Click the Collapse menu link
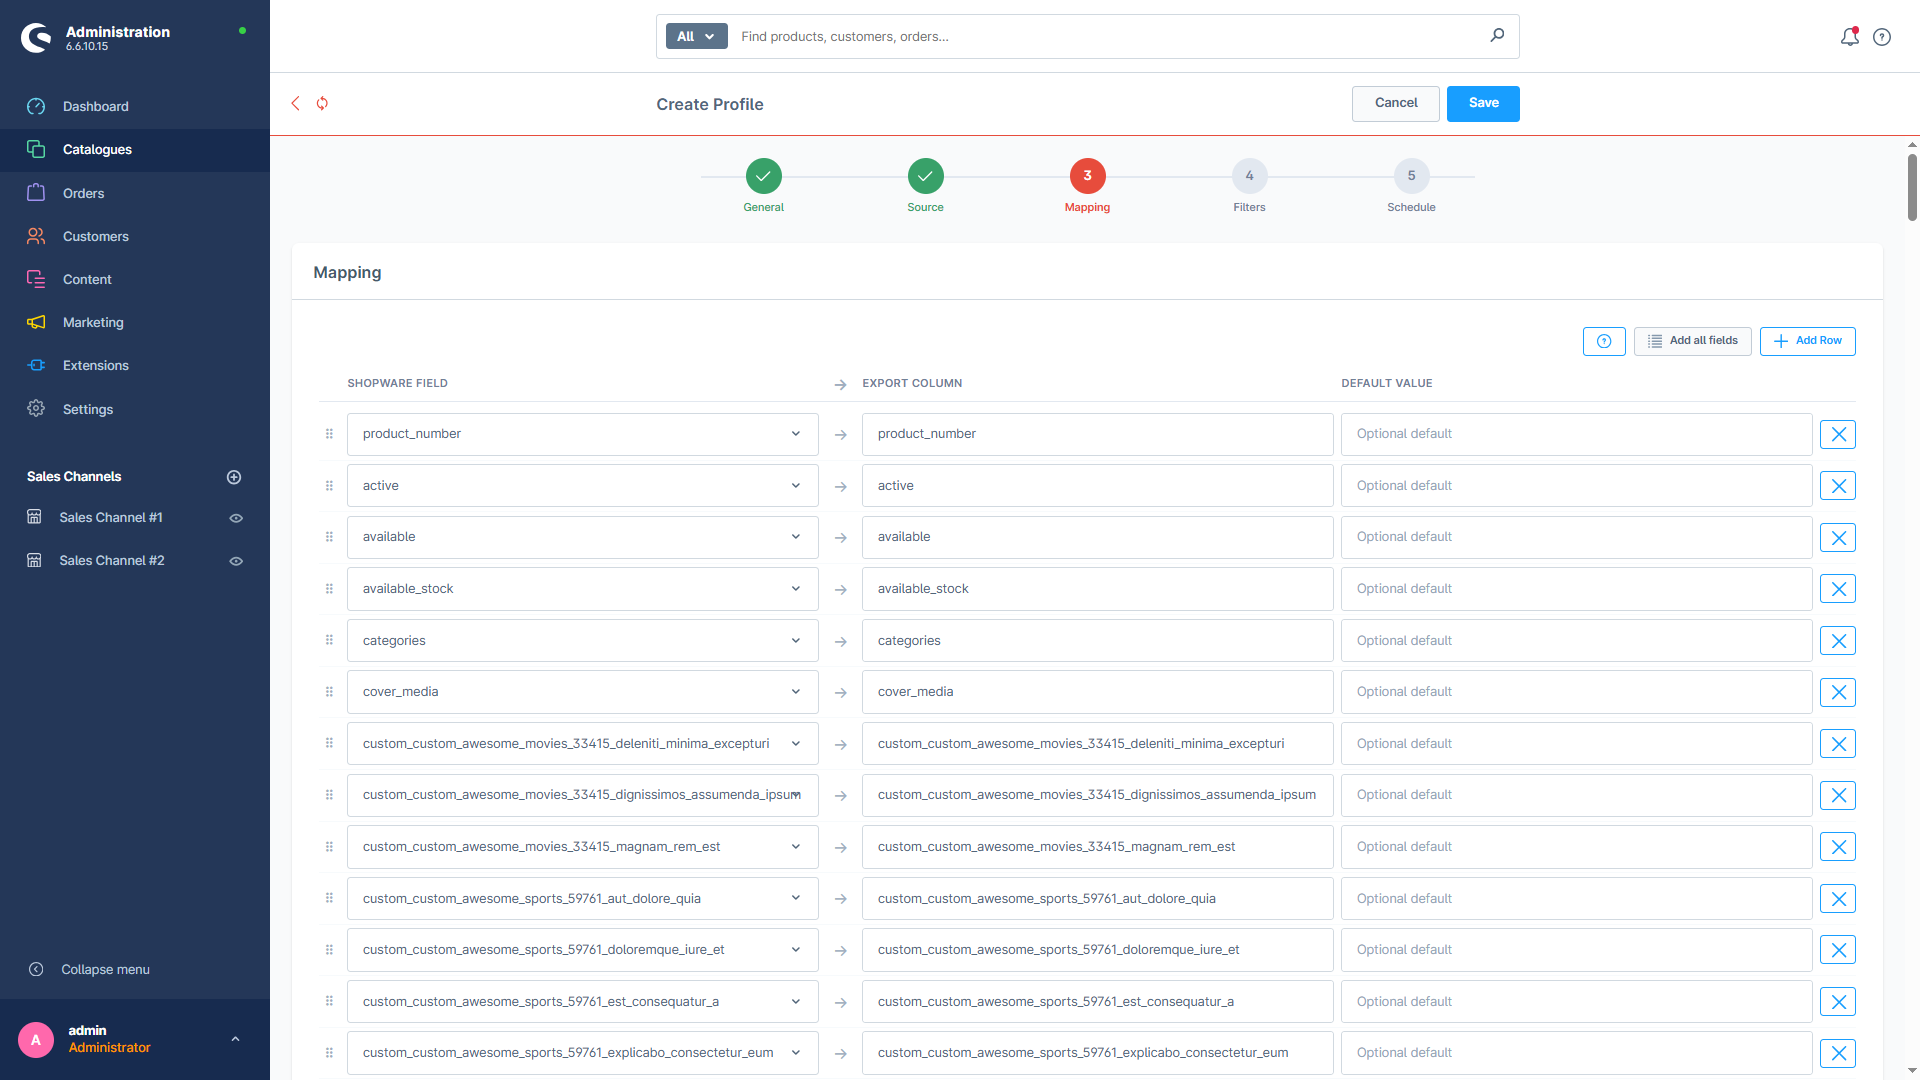Image resolution: width=1920 pixels, height=1080 pixels. coord(105,970)
